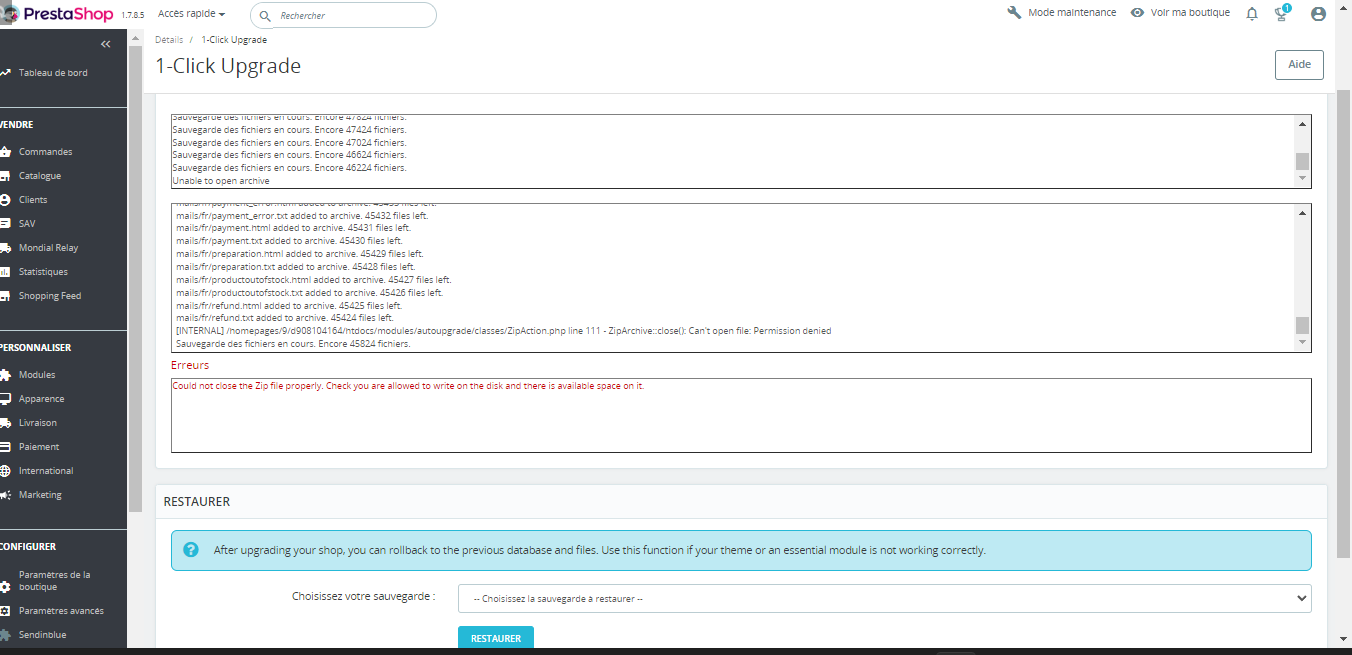Open the Commandes menu

click(x=45, y=152)
